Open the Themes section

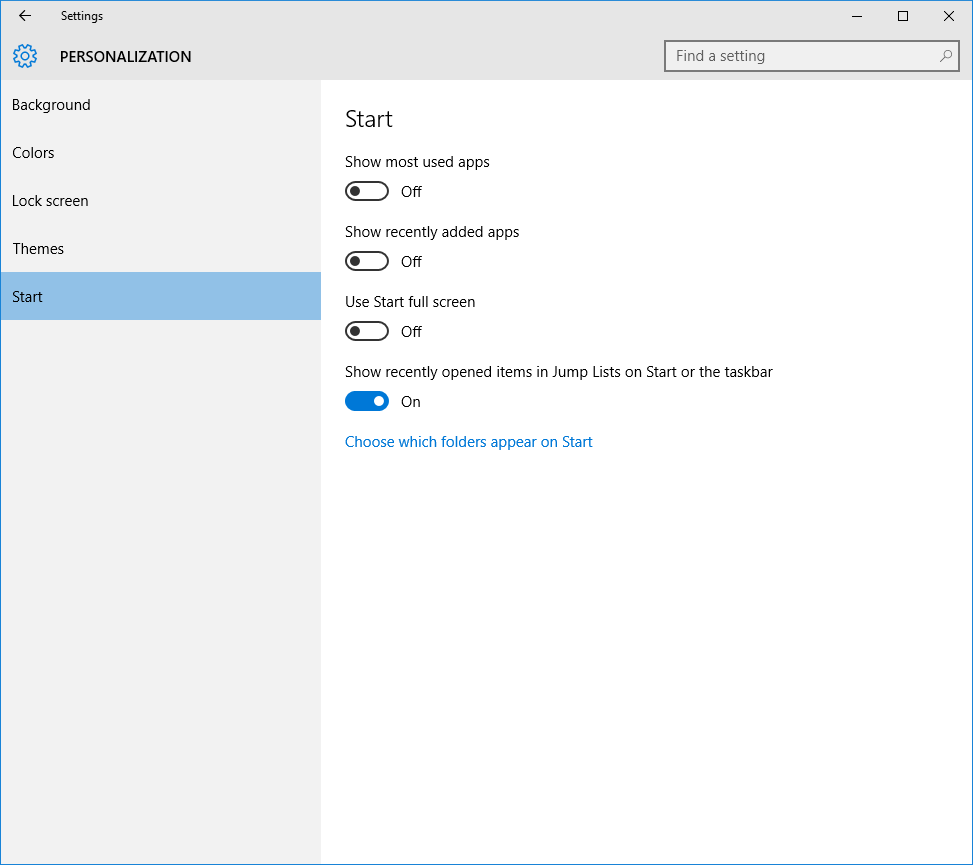(x=161, y=248)
